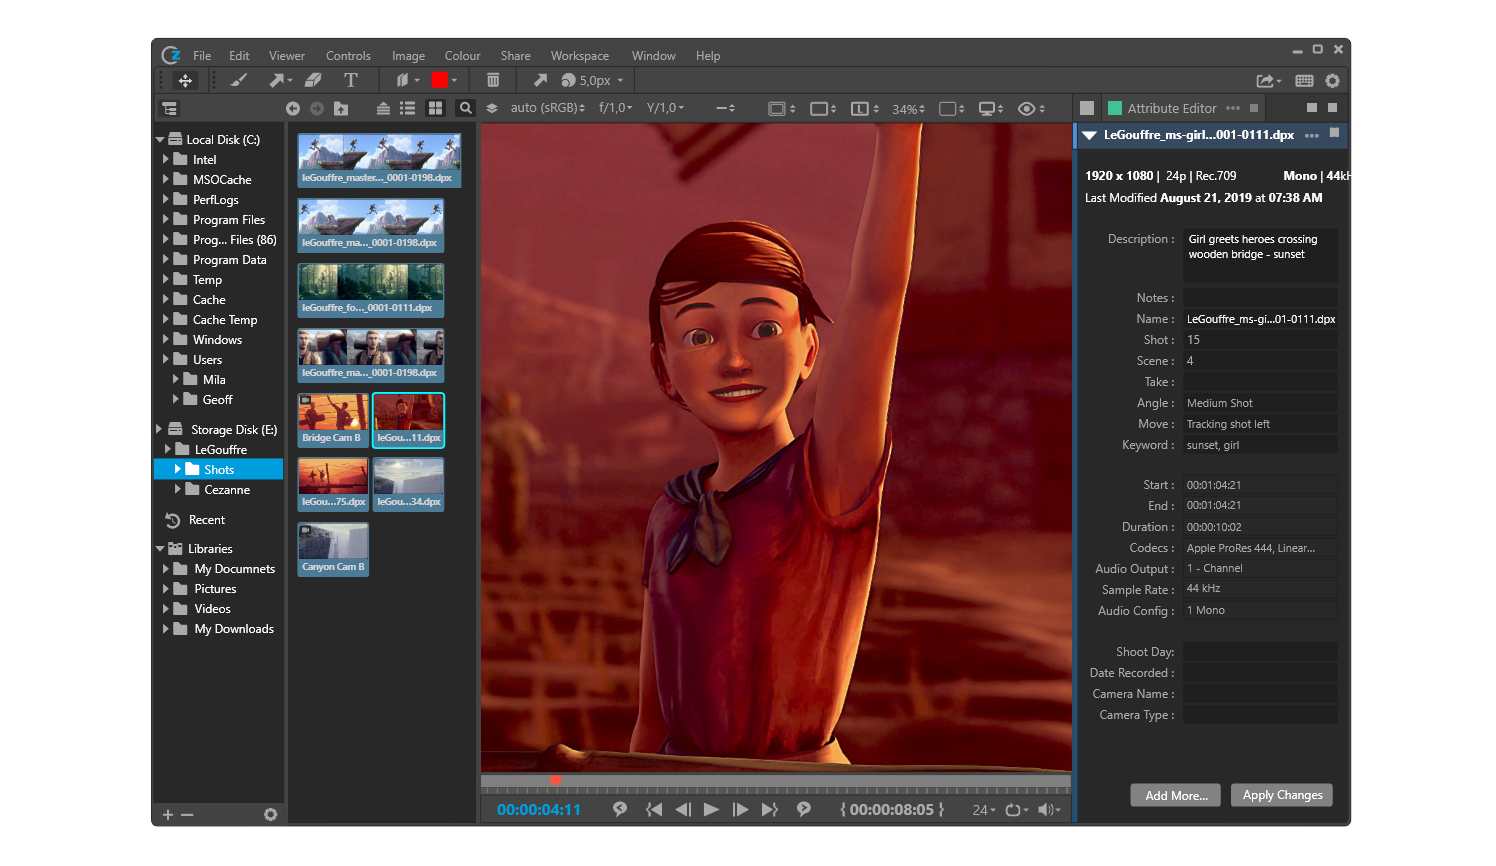Click the timeline scrub bar

tap(776, 781)
